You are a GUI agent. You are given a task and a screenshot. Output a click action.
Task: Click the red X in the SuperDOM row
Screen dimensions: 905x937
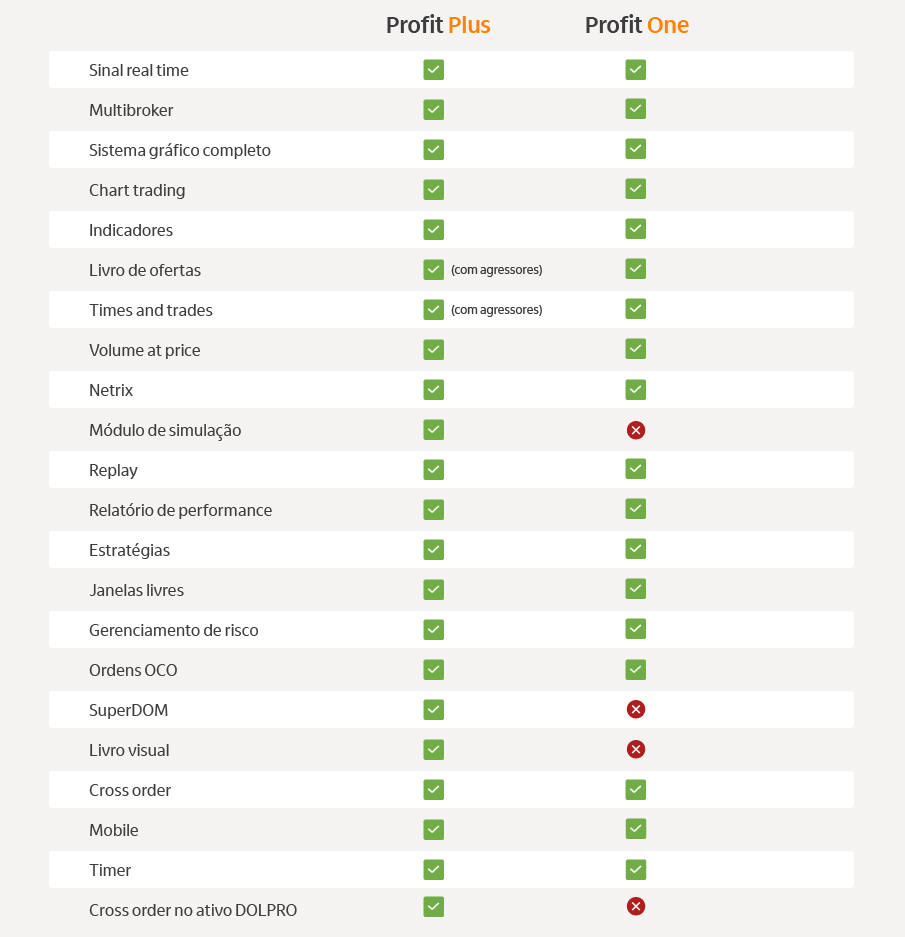[x=635, y=709]
